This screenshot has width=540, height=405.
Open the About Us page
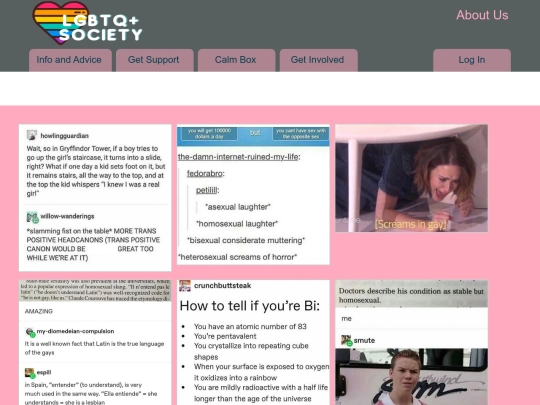click(x=482, y=15)
